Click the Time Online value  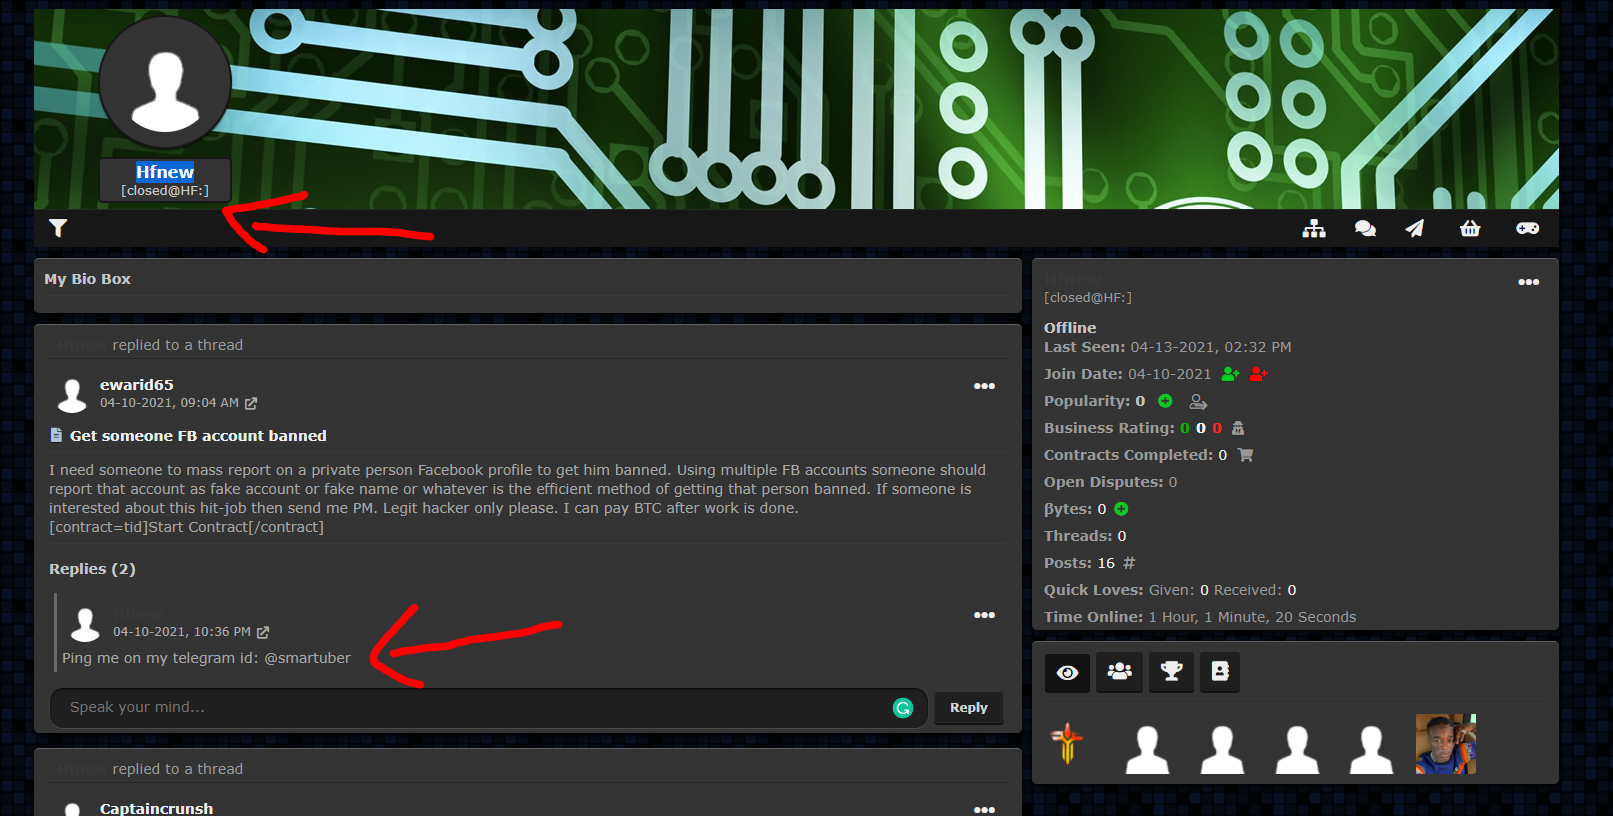1252,617
